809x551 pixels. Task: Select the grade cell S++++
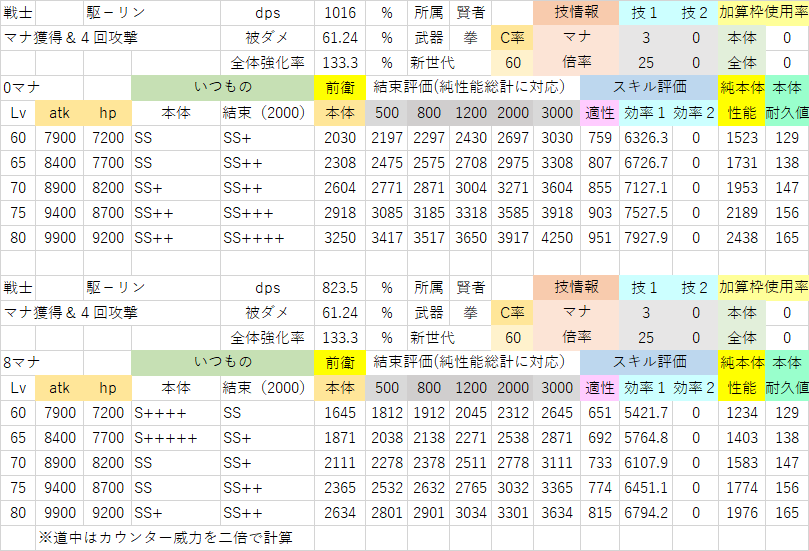(176, 413)
